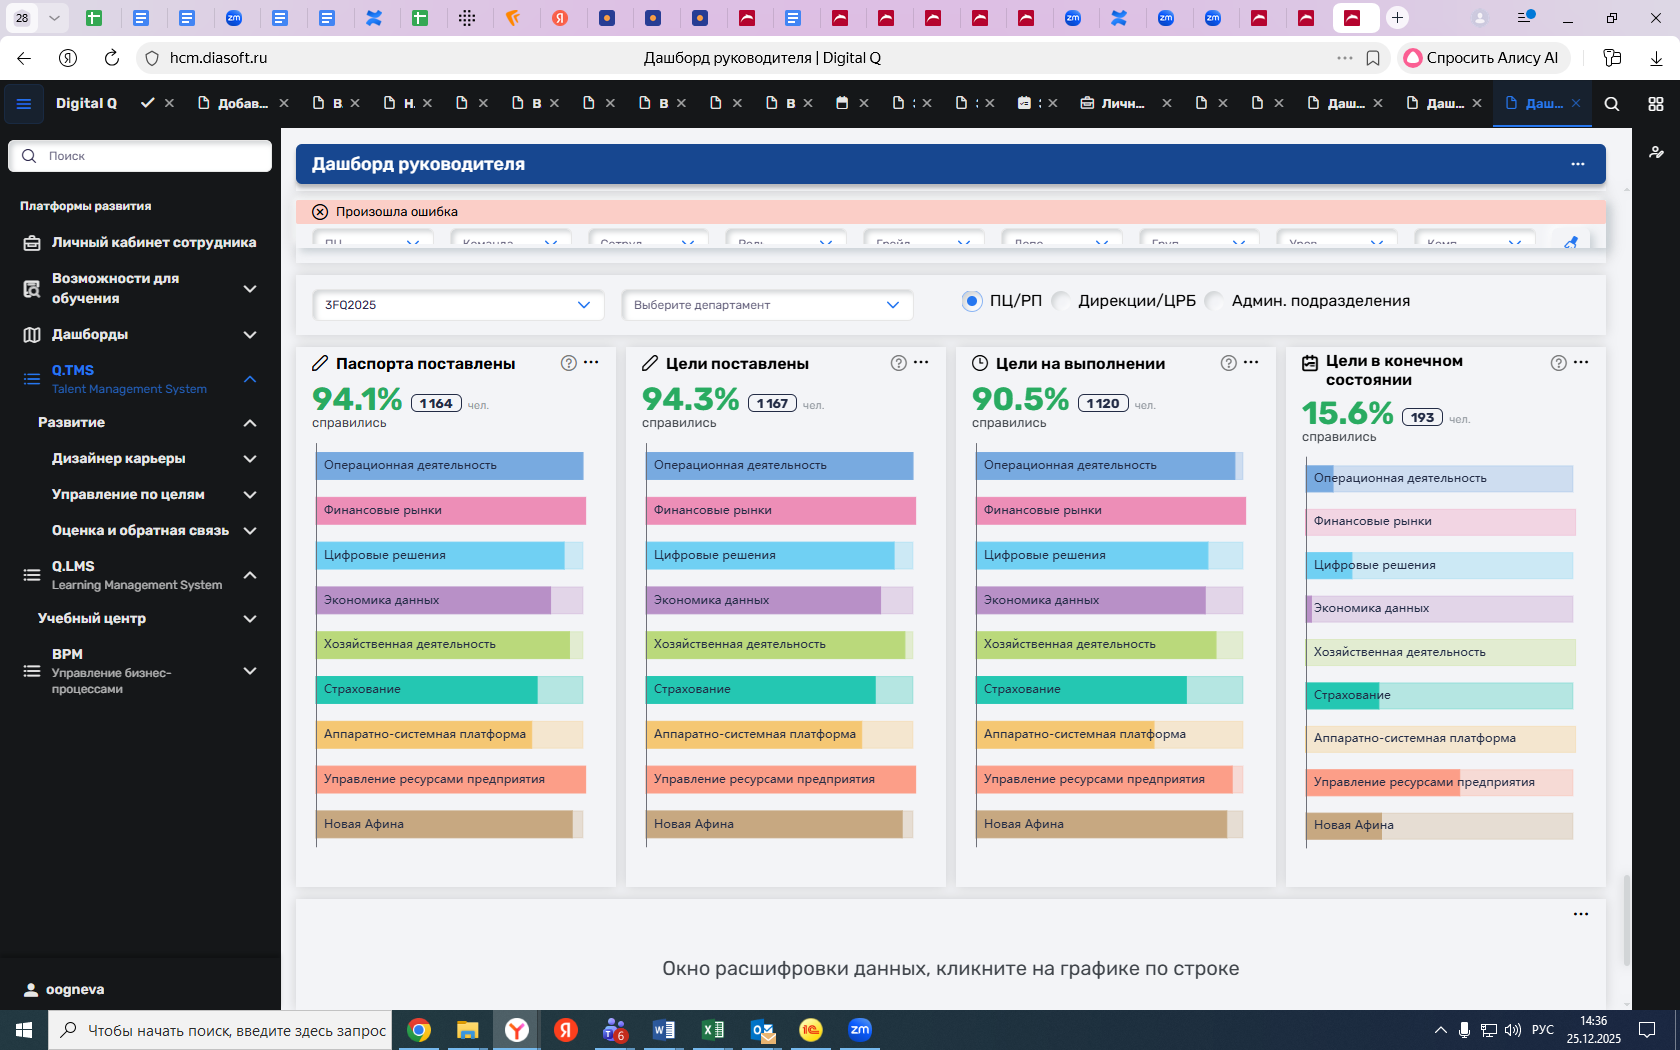Click the sidebar Поиск search field
The height and width of the screenshot is (1050, 1680).
[x=140, y=156]
